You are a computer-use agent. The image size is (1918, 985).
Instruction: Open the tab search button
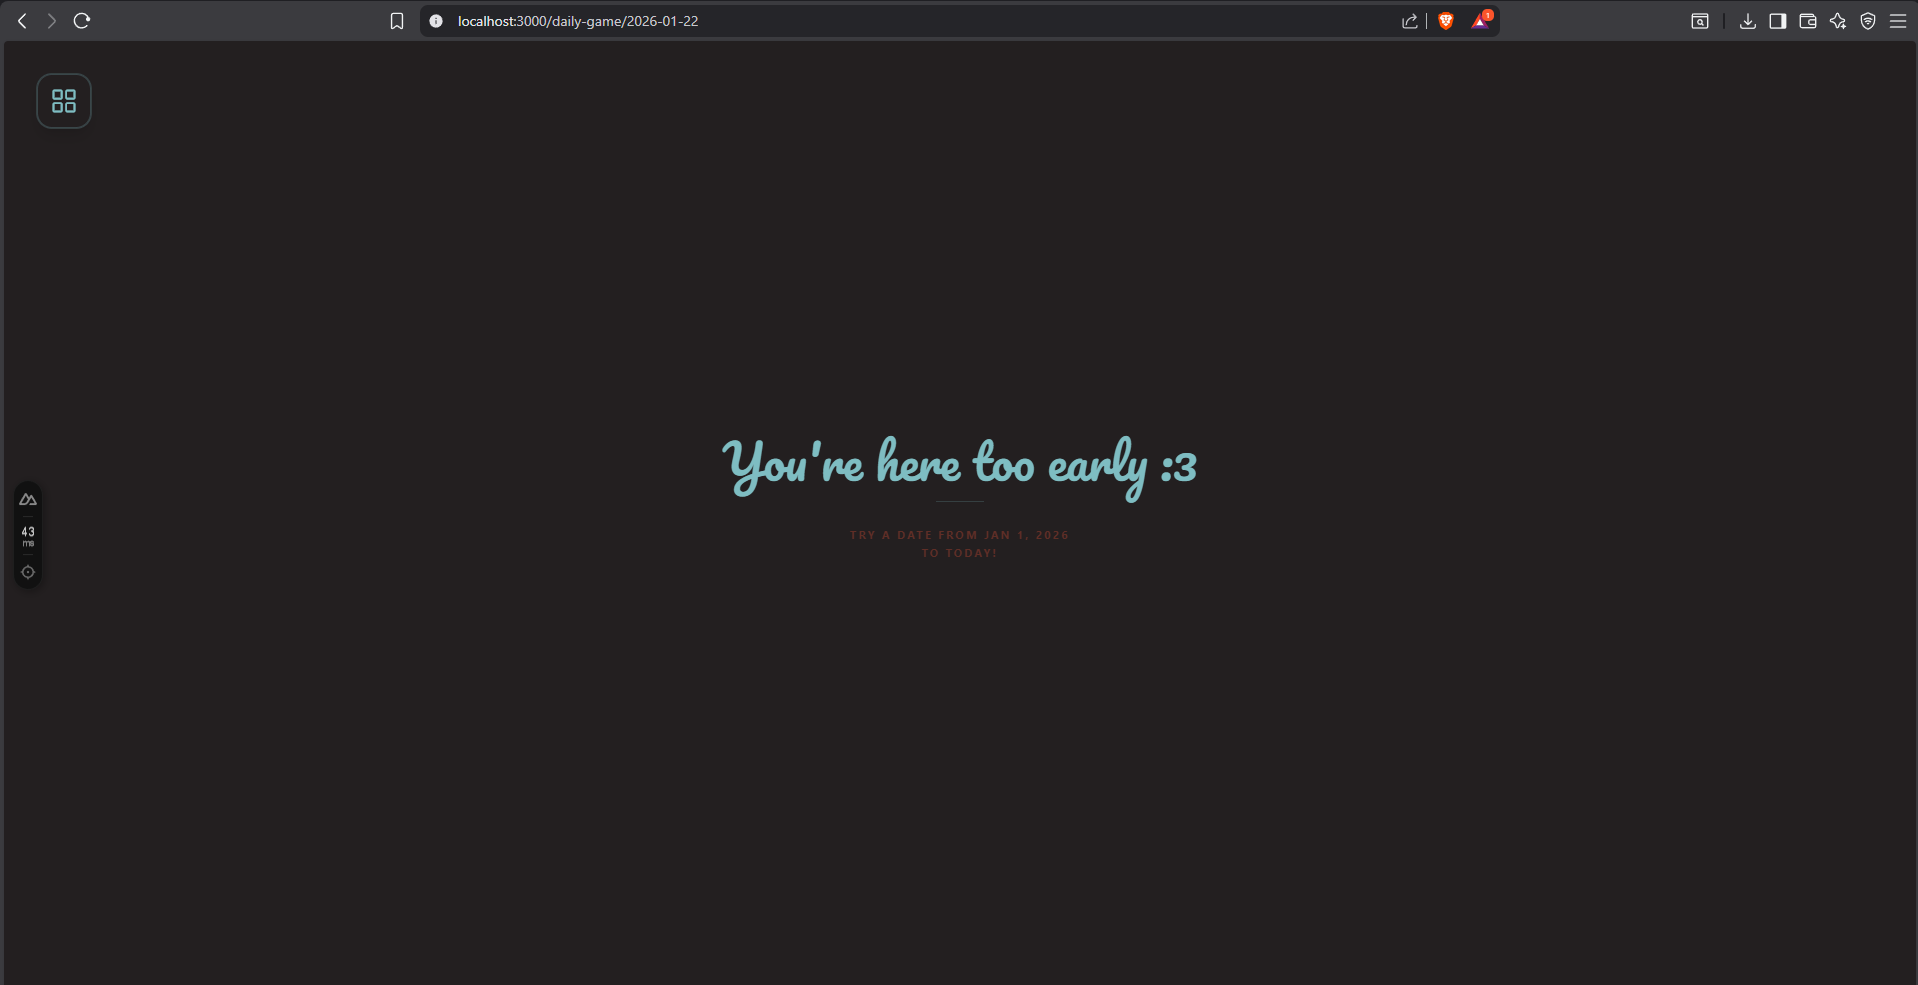1700,21
